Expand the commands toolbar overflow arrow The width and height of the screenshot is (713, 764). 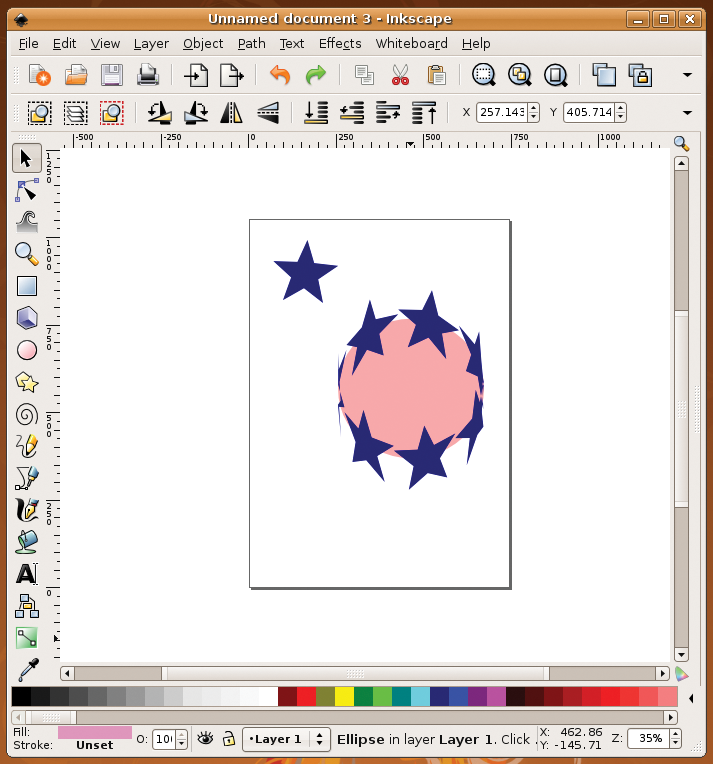(x=687, y=75)
